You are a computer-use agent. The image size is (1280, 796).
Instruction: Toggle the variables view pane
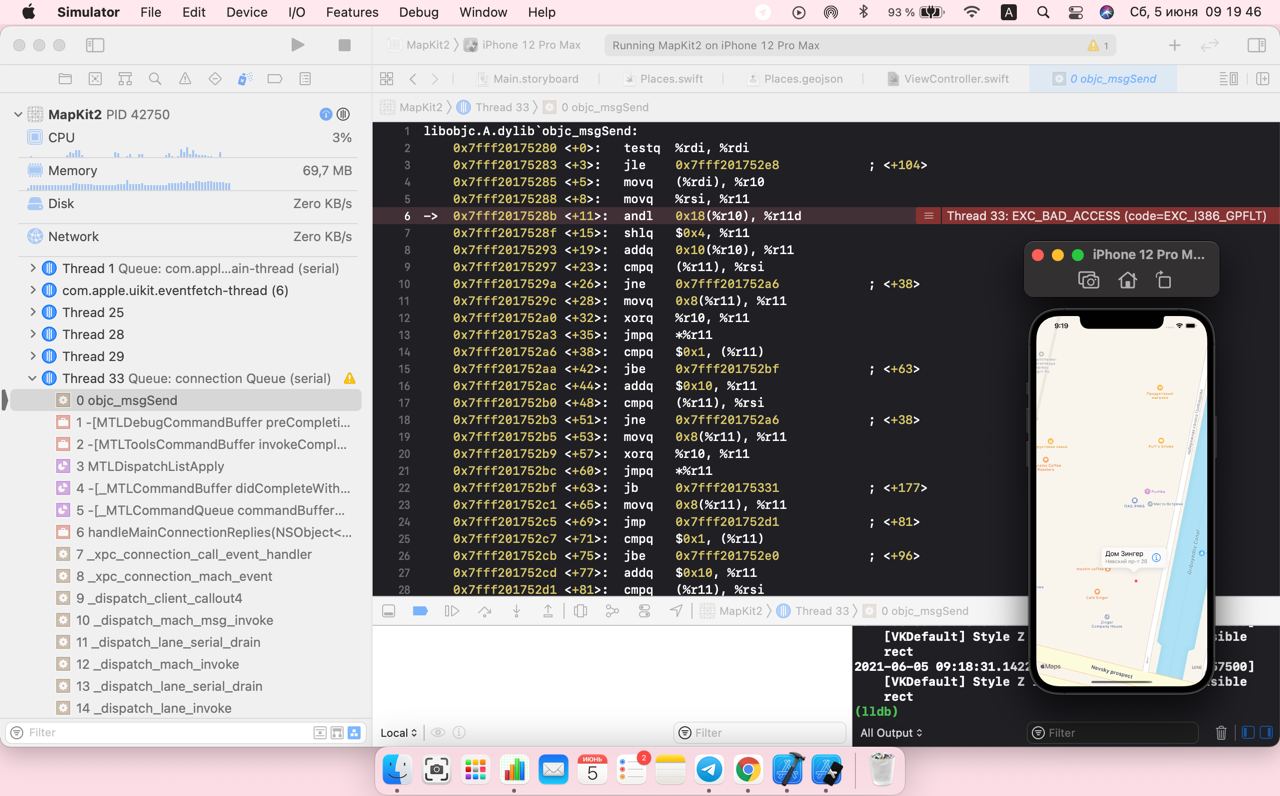(1247, 733)
